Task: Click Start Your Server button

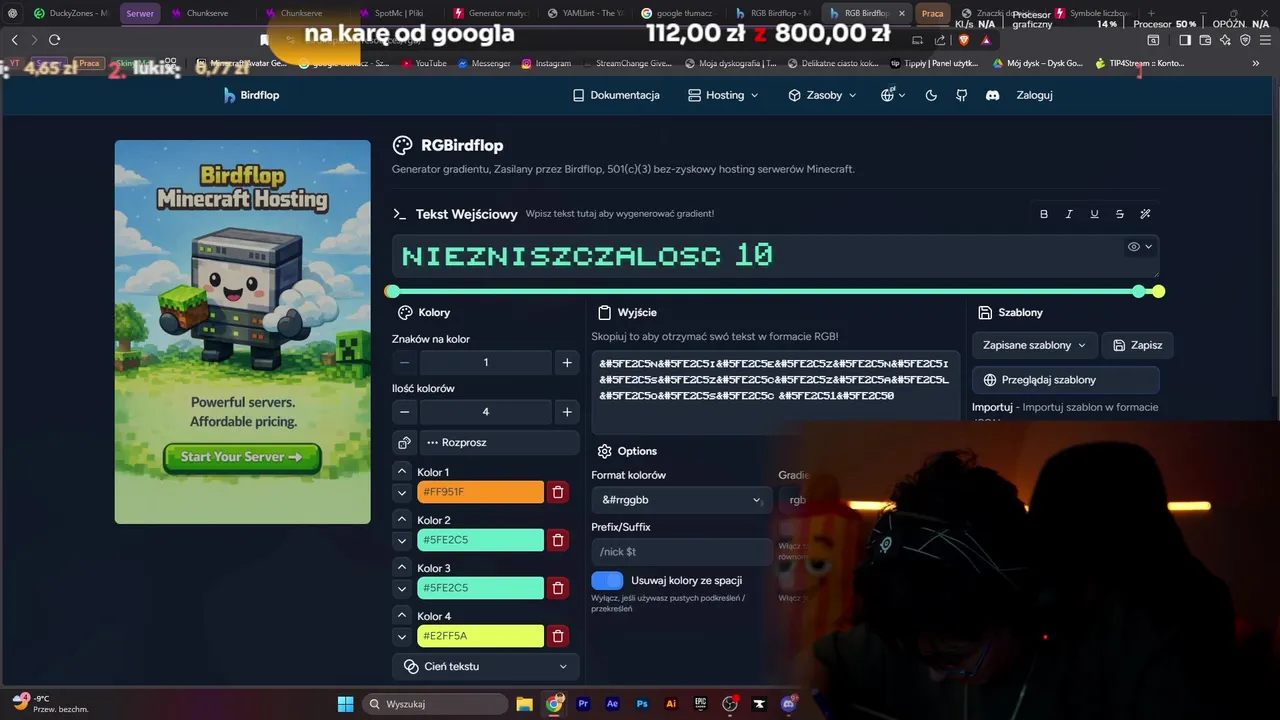Action: point(242,457)
